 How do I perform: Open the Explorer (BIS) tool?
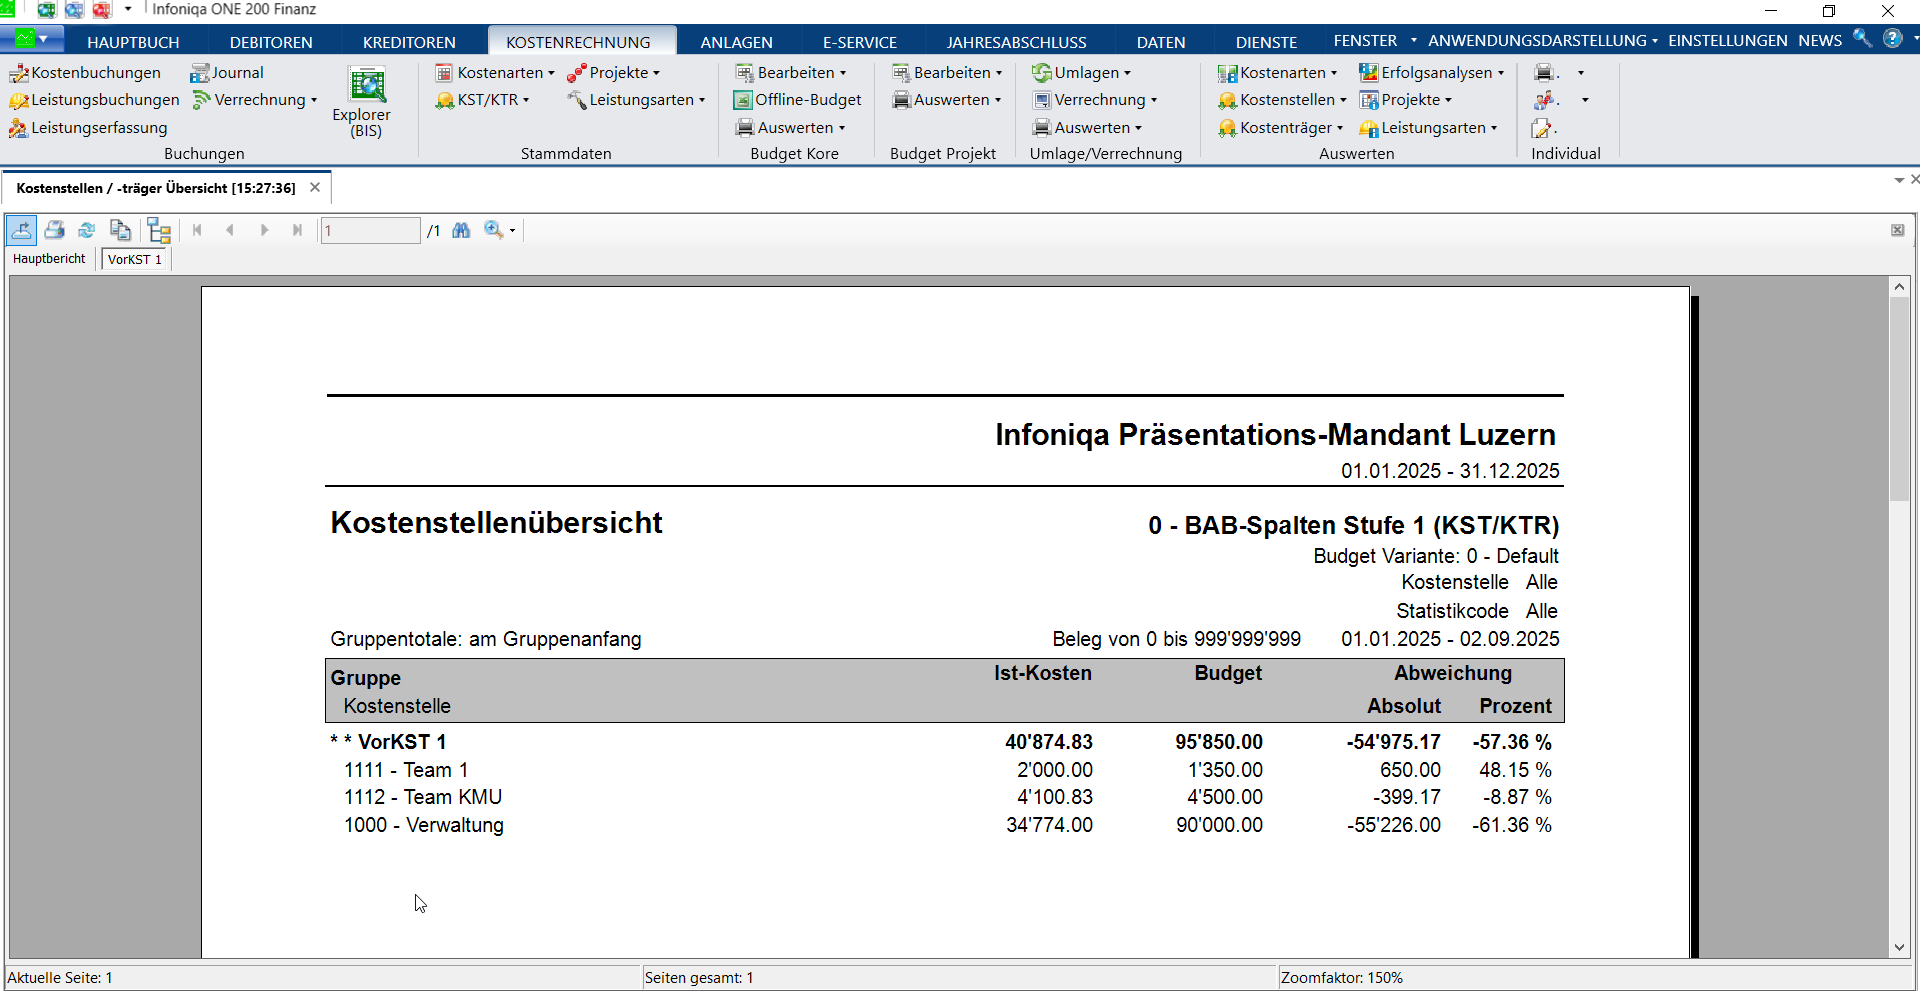(x=365, y=101)
